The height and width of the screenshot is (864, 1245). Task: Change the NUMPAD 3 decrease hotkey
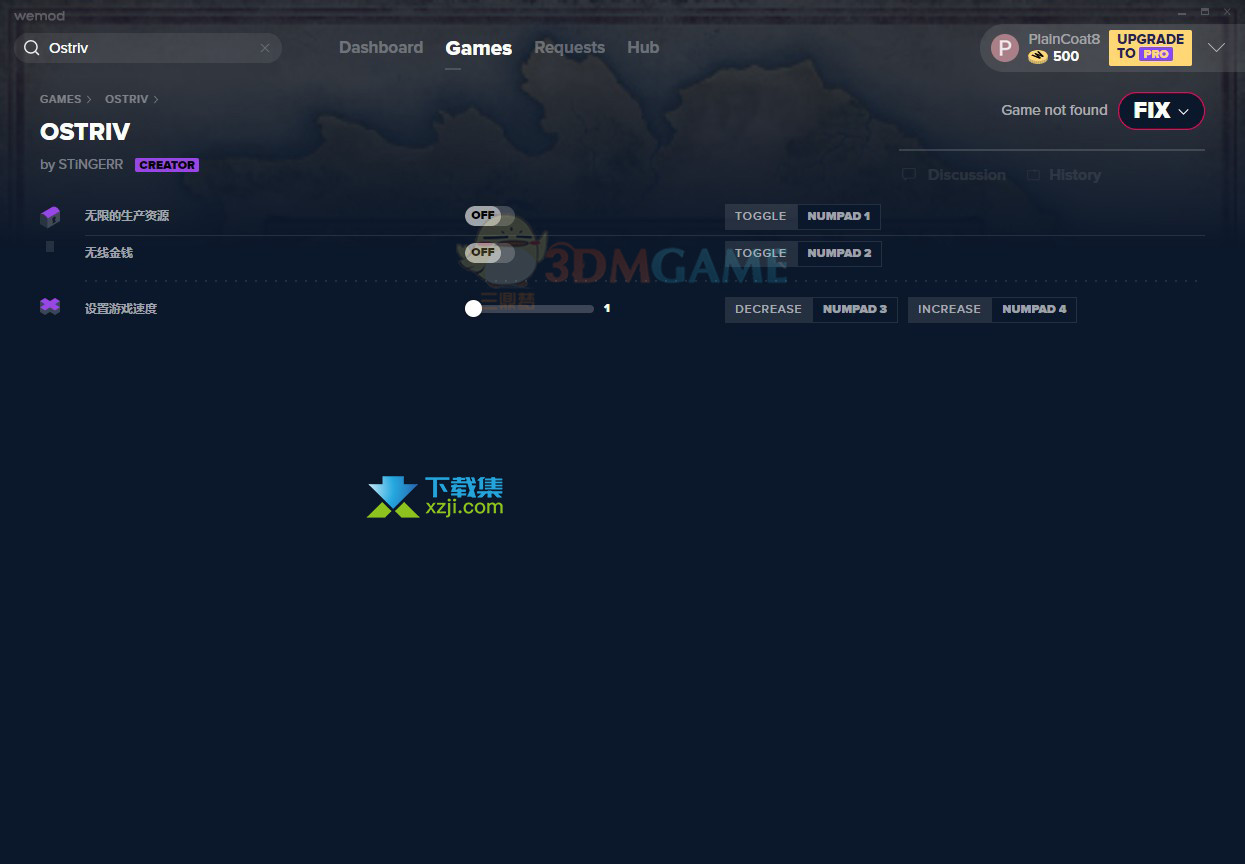(855, 309)
